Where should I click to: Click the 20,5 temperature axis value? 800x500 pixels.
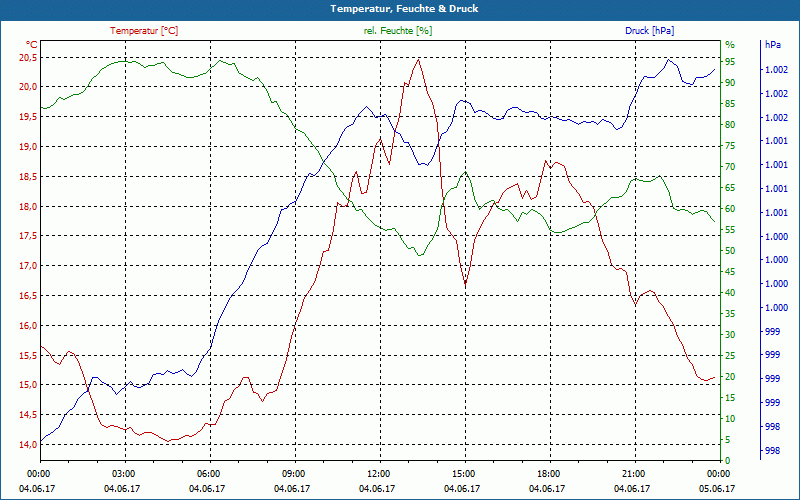tap(28, 58)
